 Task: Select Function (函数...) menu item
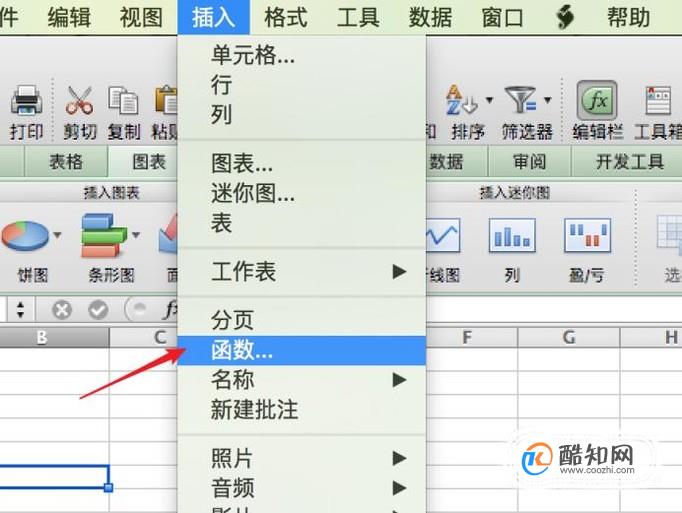(x=301, y=350)
